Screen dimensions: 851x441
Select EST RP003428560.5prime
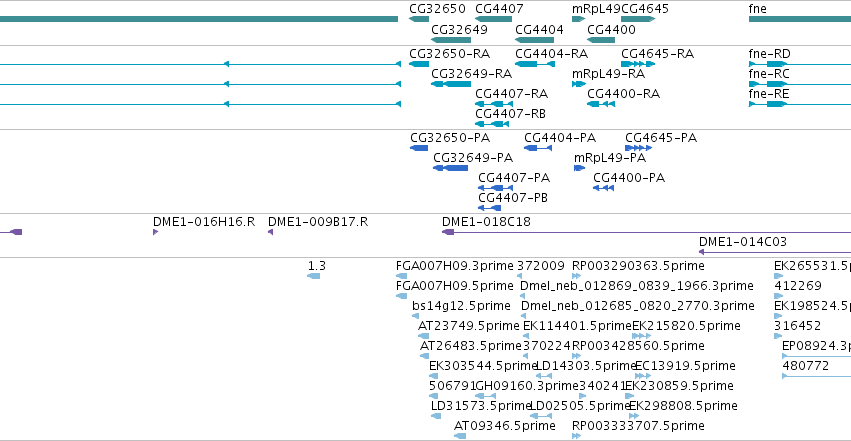pos(576,356)
